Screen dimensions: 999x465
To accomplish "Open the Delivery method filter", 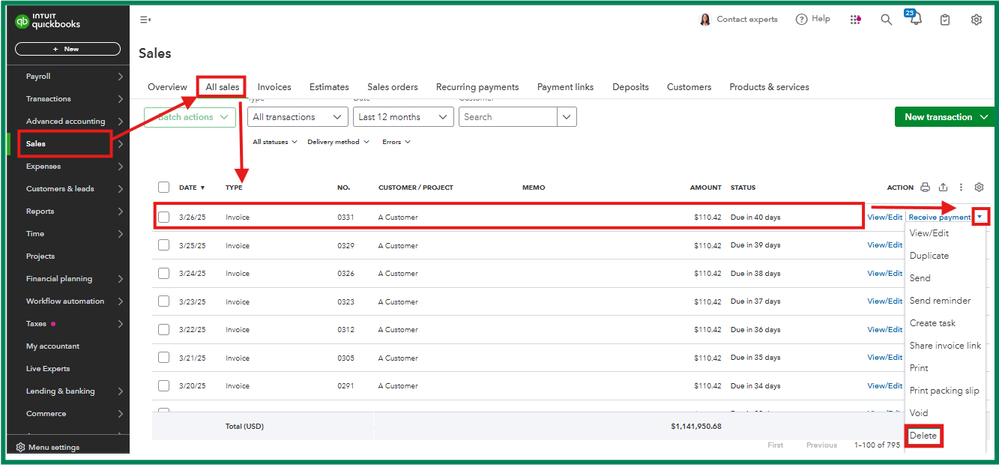I will pyautogui.click(x=338, y=142).
